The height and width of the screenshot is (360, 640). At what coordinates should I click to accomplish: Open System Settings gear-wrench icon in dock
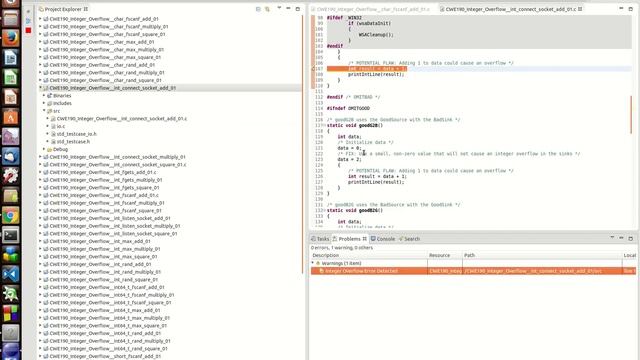(x=11, y=176)
